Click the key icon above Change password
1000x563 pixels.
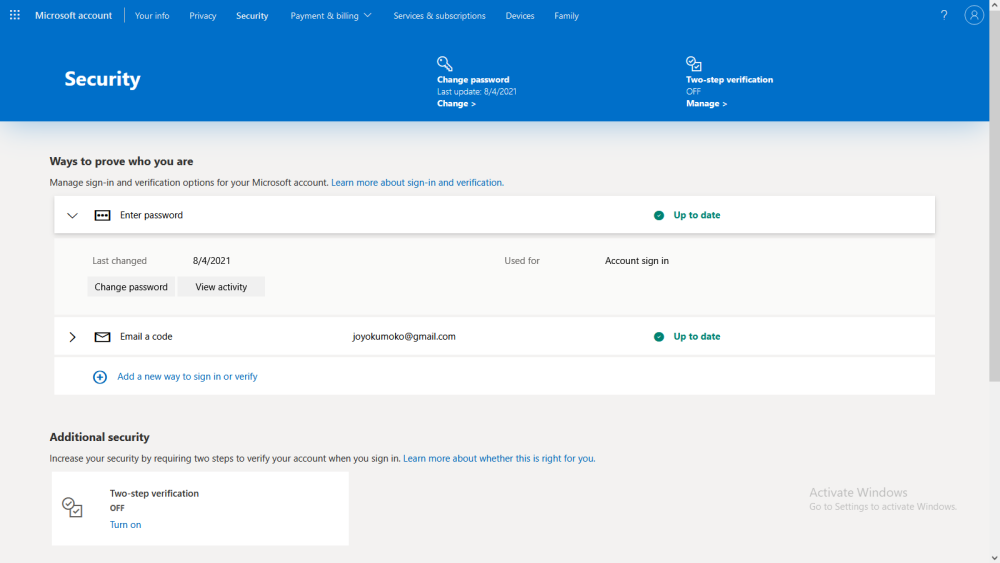(x=445, y=63)
